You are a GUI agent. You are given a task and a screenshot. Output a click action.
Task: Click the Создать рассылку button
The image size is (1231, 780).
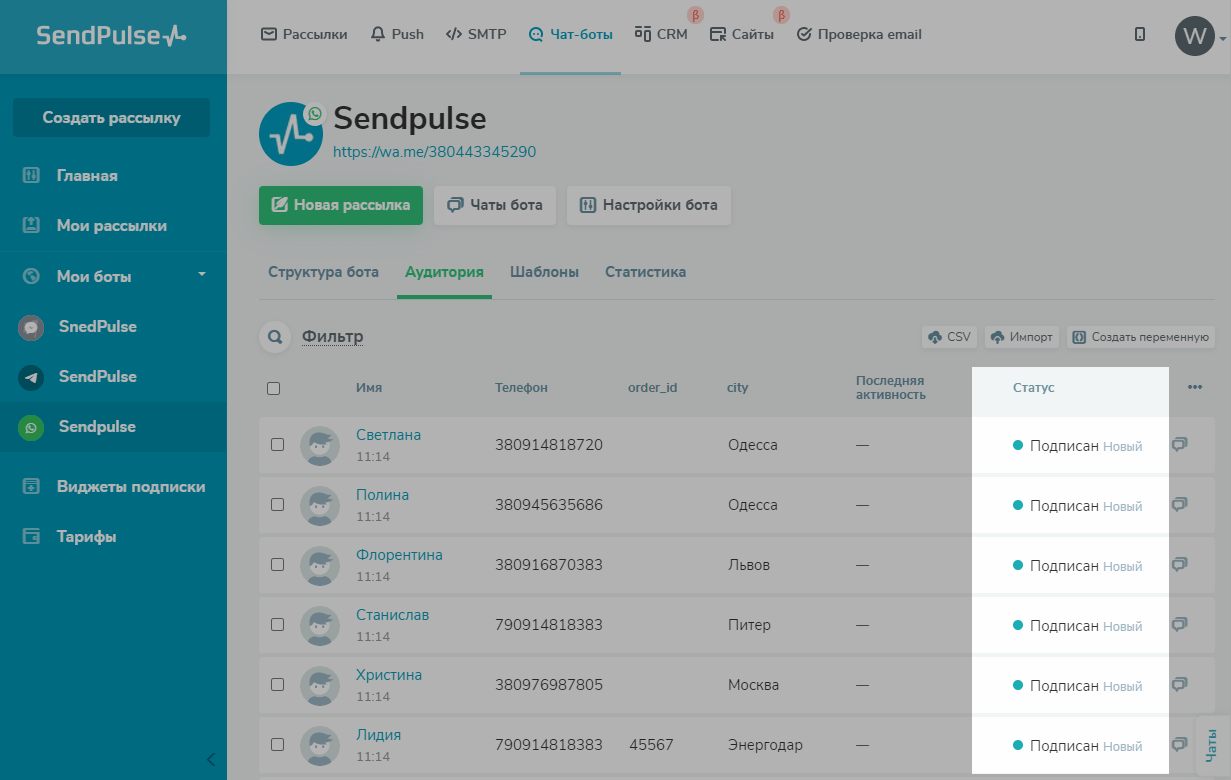(x=111, y=117)
